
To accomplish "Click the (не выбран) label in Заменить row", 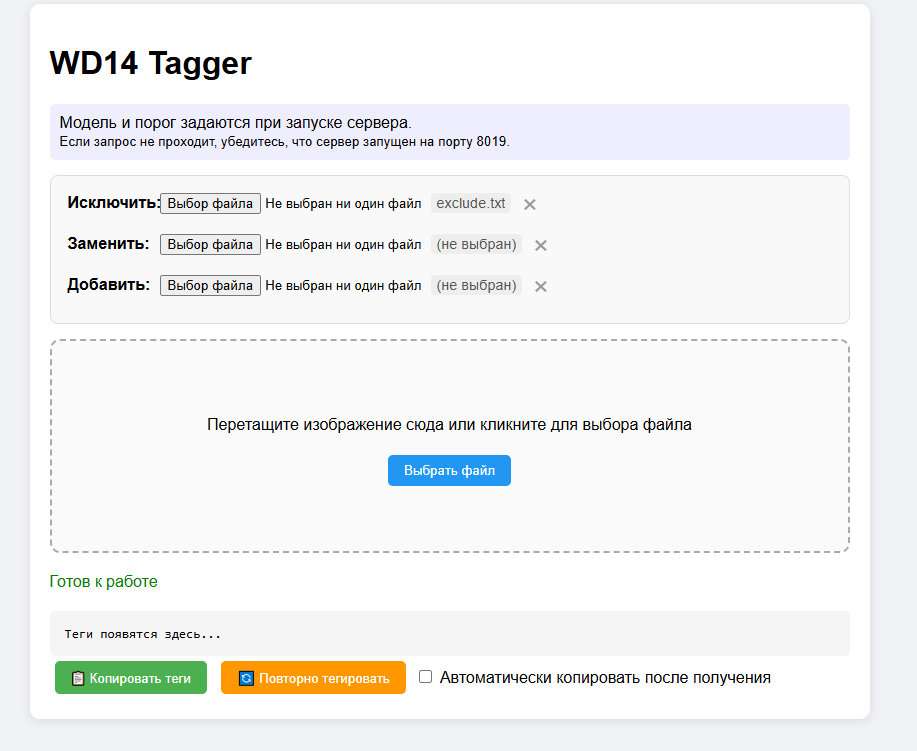I will tap(477, 244).
